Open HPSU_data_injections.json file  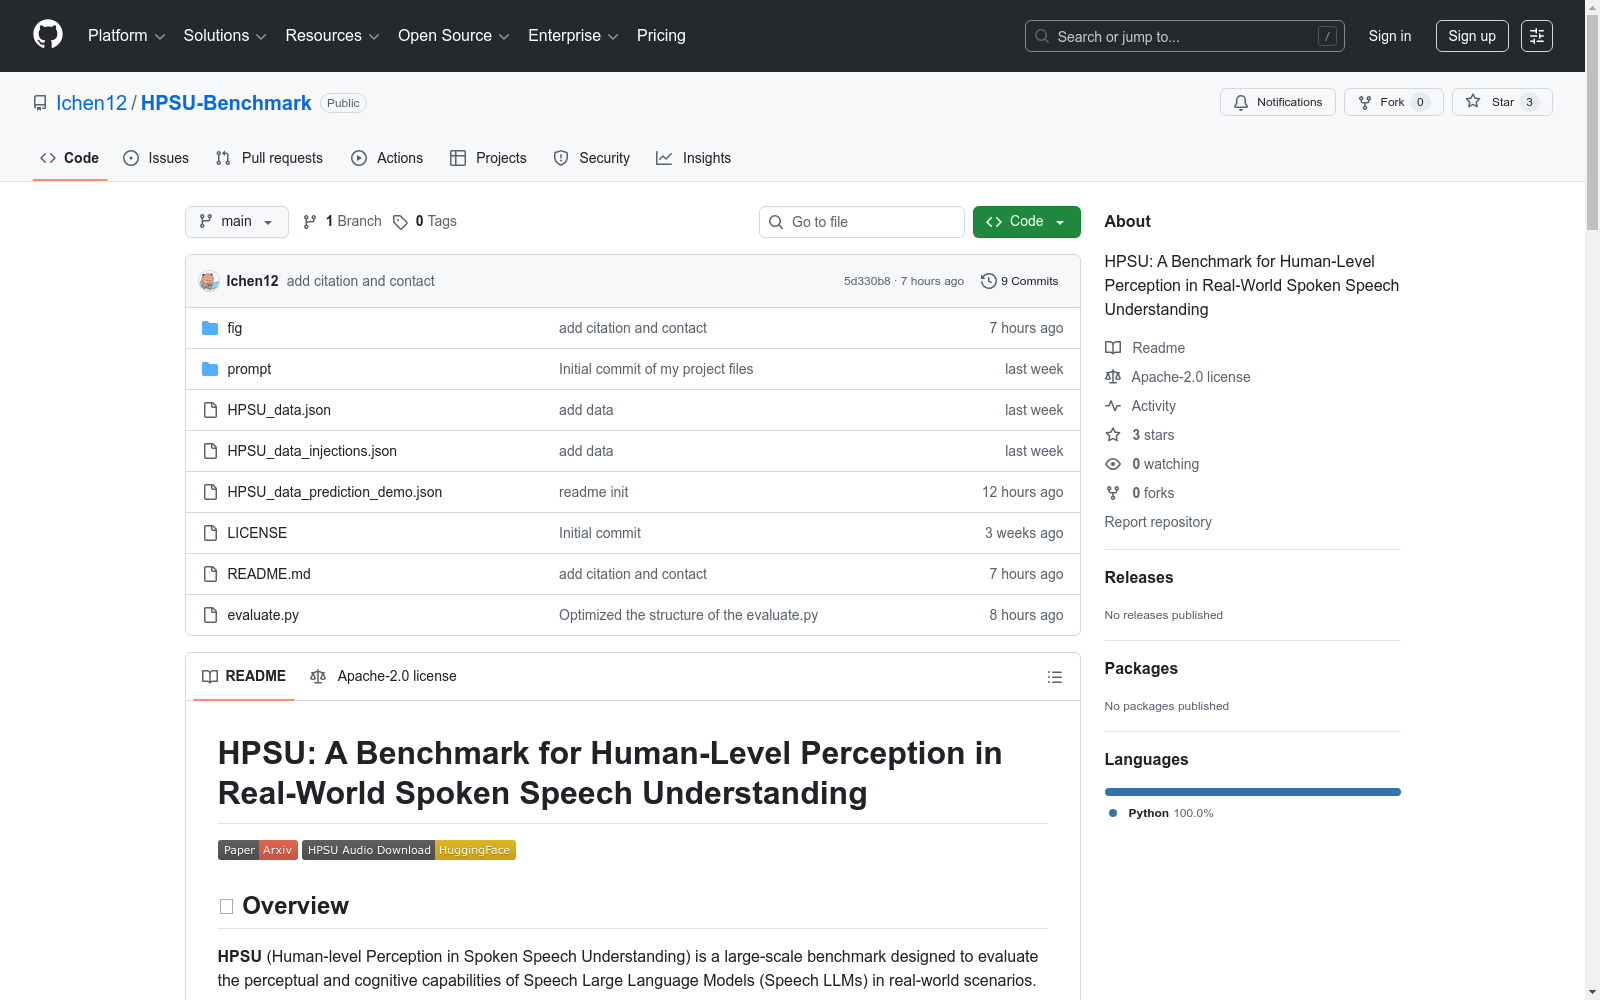click(x=312, y=451)
